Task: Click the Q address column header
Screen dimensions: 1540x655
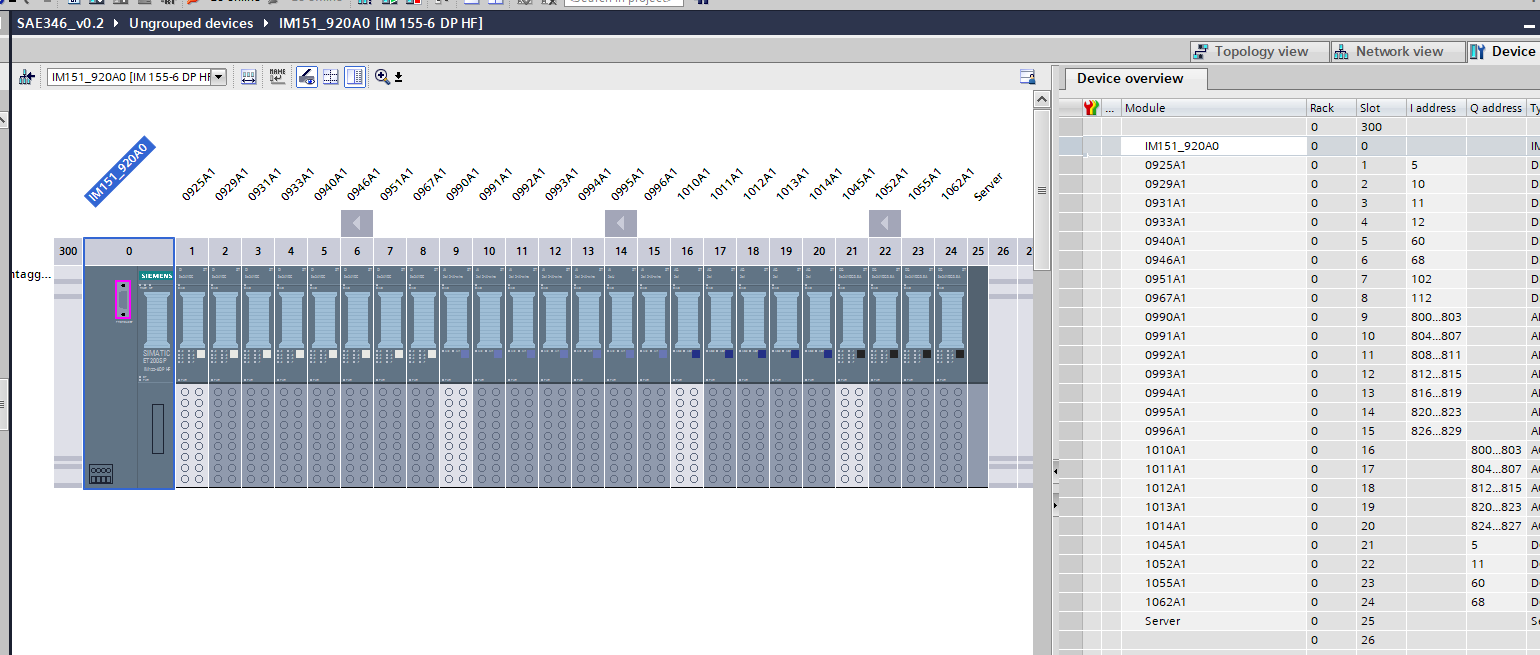Action: point(1496,108)
